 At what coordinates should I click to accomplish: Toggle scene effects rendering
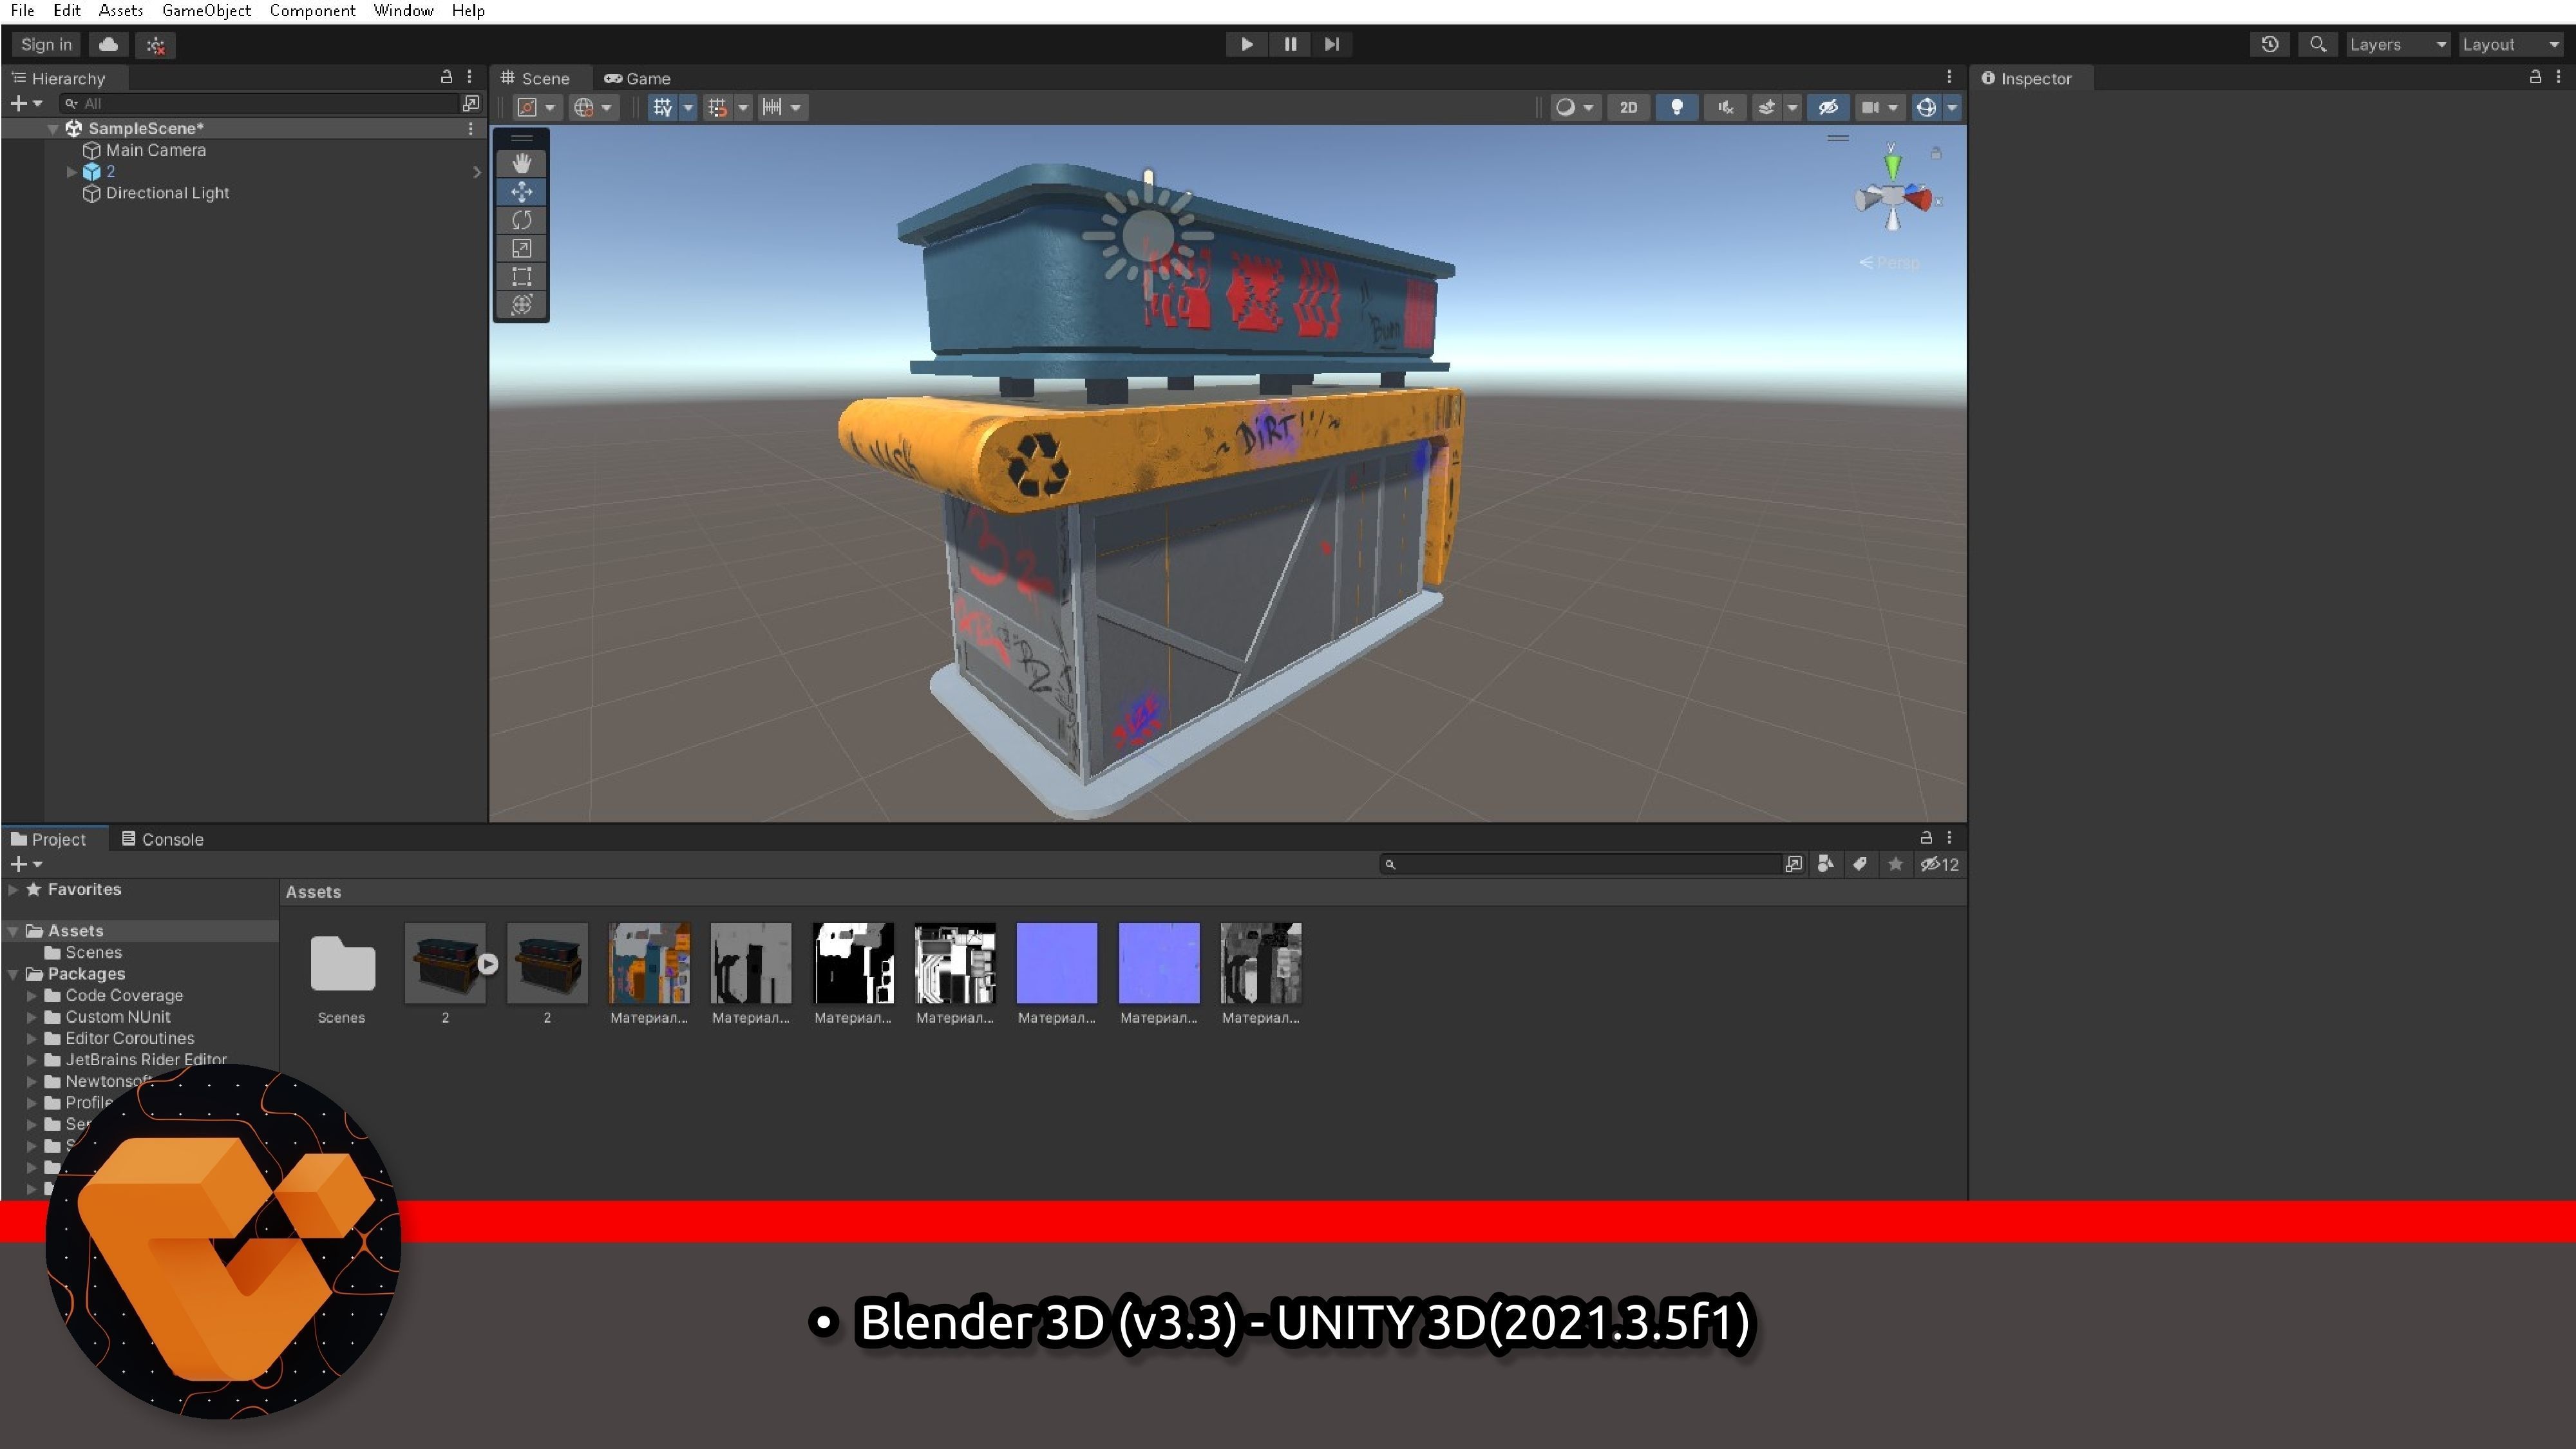[x=1766, y=107]
